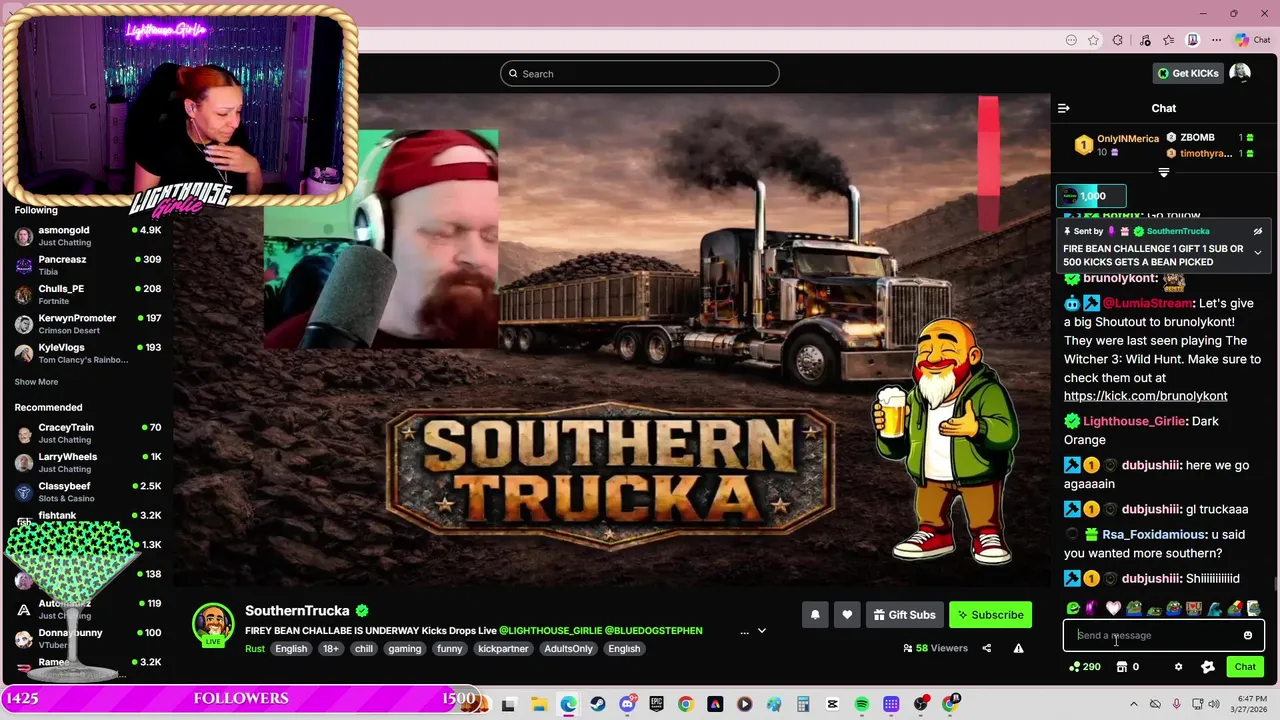Toggle stream notifications with the bell
This screenshot has width=1280, height=720.
point(815,615)
